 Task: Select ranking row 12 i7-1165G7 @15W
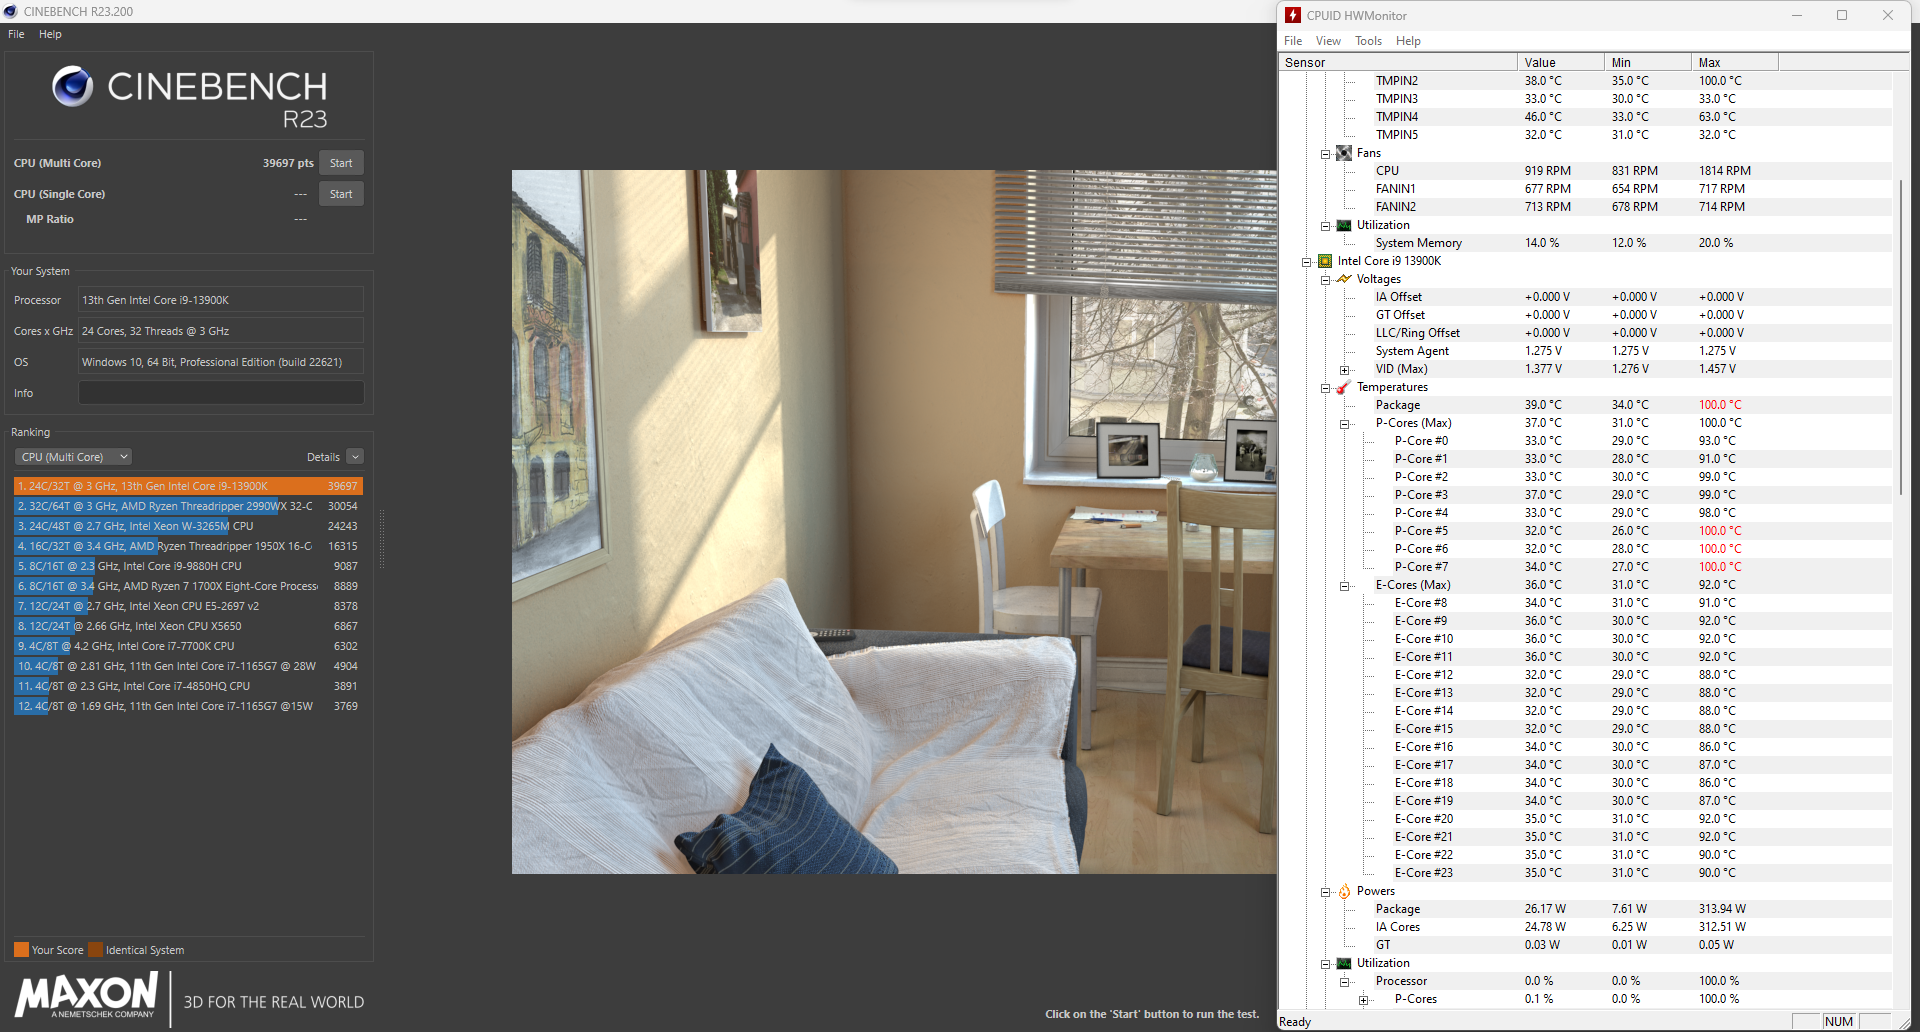click(x=188, y=706)
